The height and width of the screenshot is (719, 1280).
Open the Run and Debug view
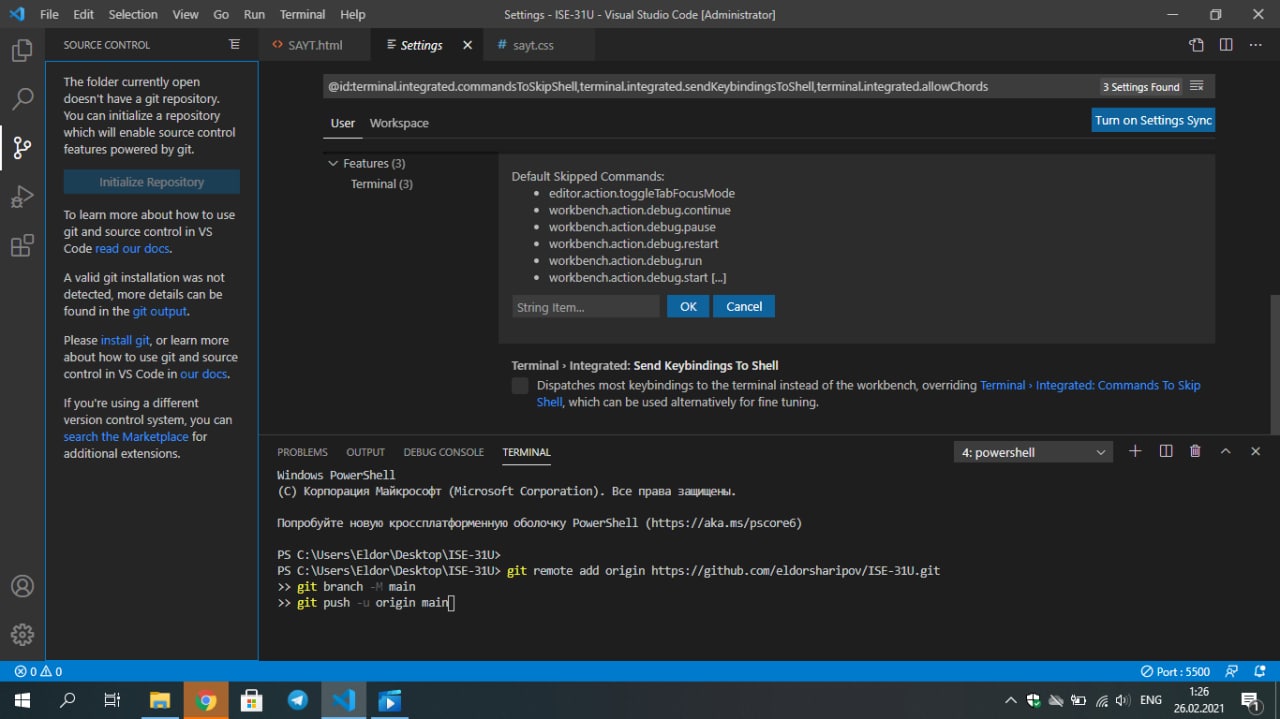(x=22, y=197)
